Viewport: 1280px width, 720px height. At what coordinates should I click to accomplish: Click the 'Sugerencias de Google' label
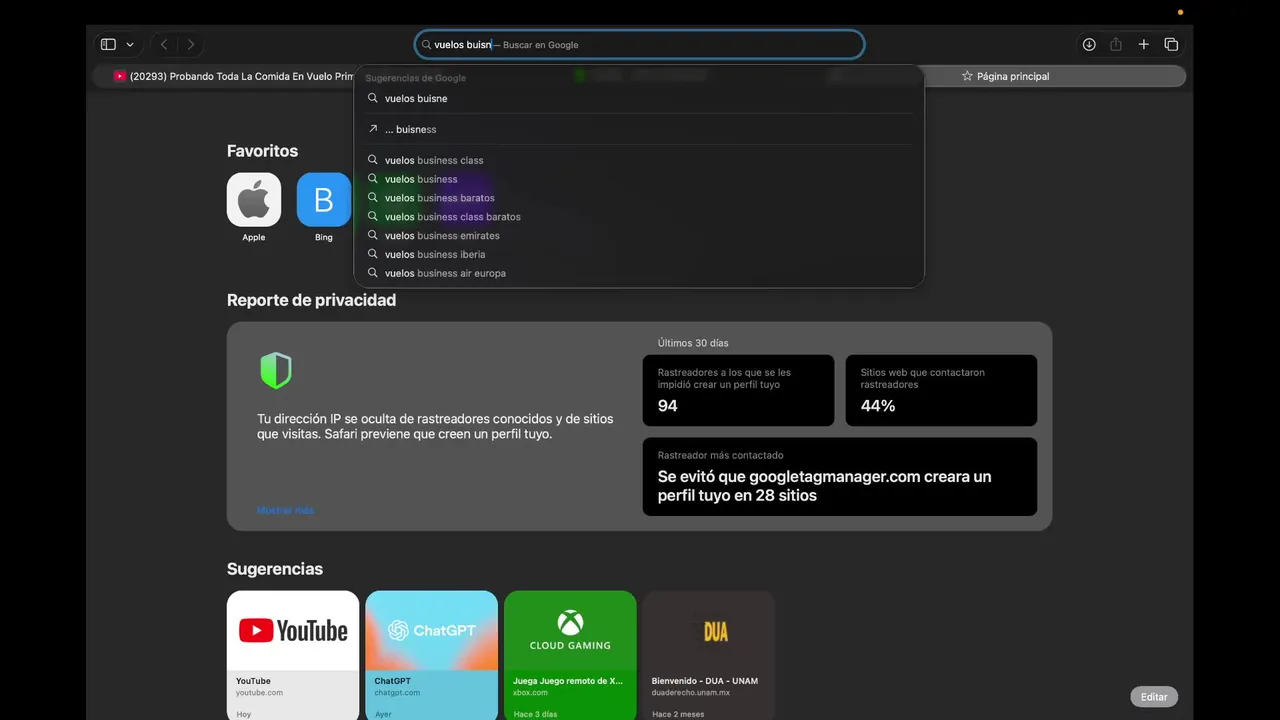pyautogui.click(x=415, y=78)
